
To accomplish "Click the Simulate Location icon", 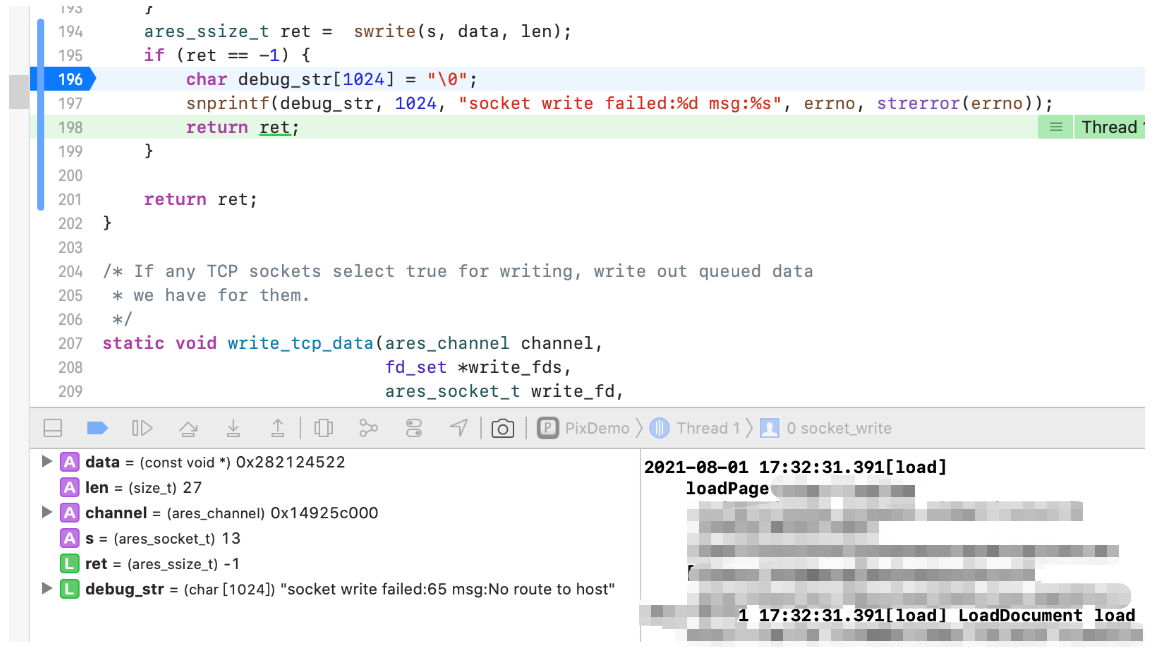I will (x=458, y=427).
